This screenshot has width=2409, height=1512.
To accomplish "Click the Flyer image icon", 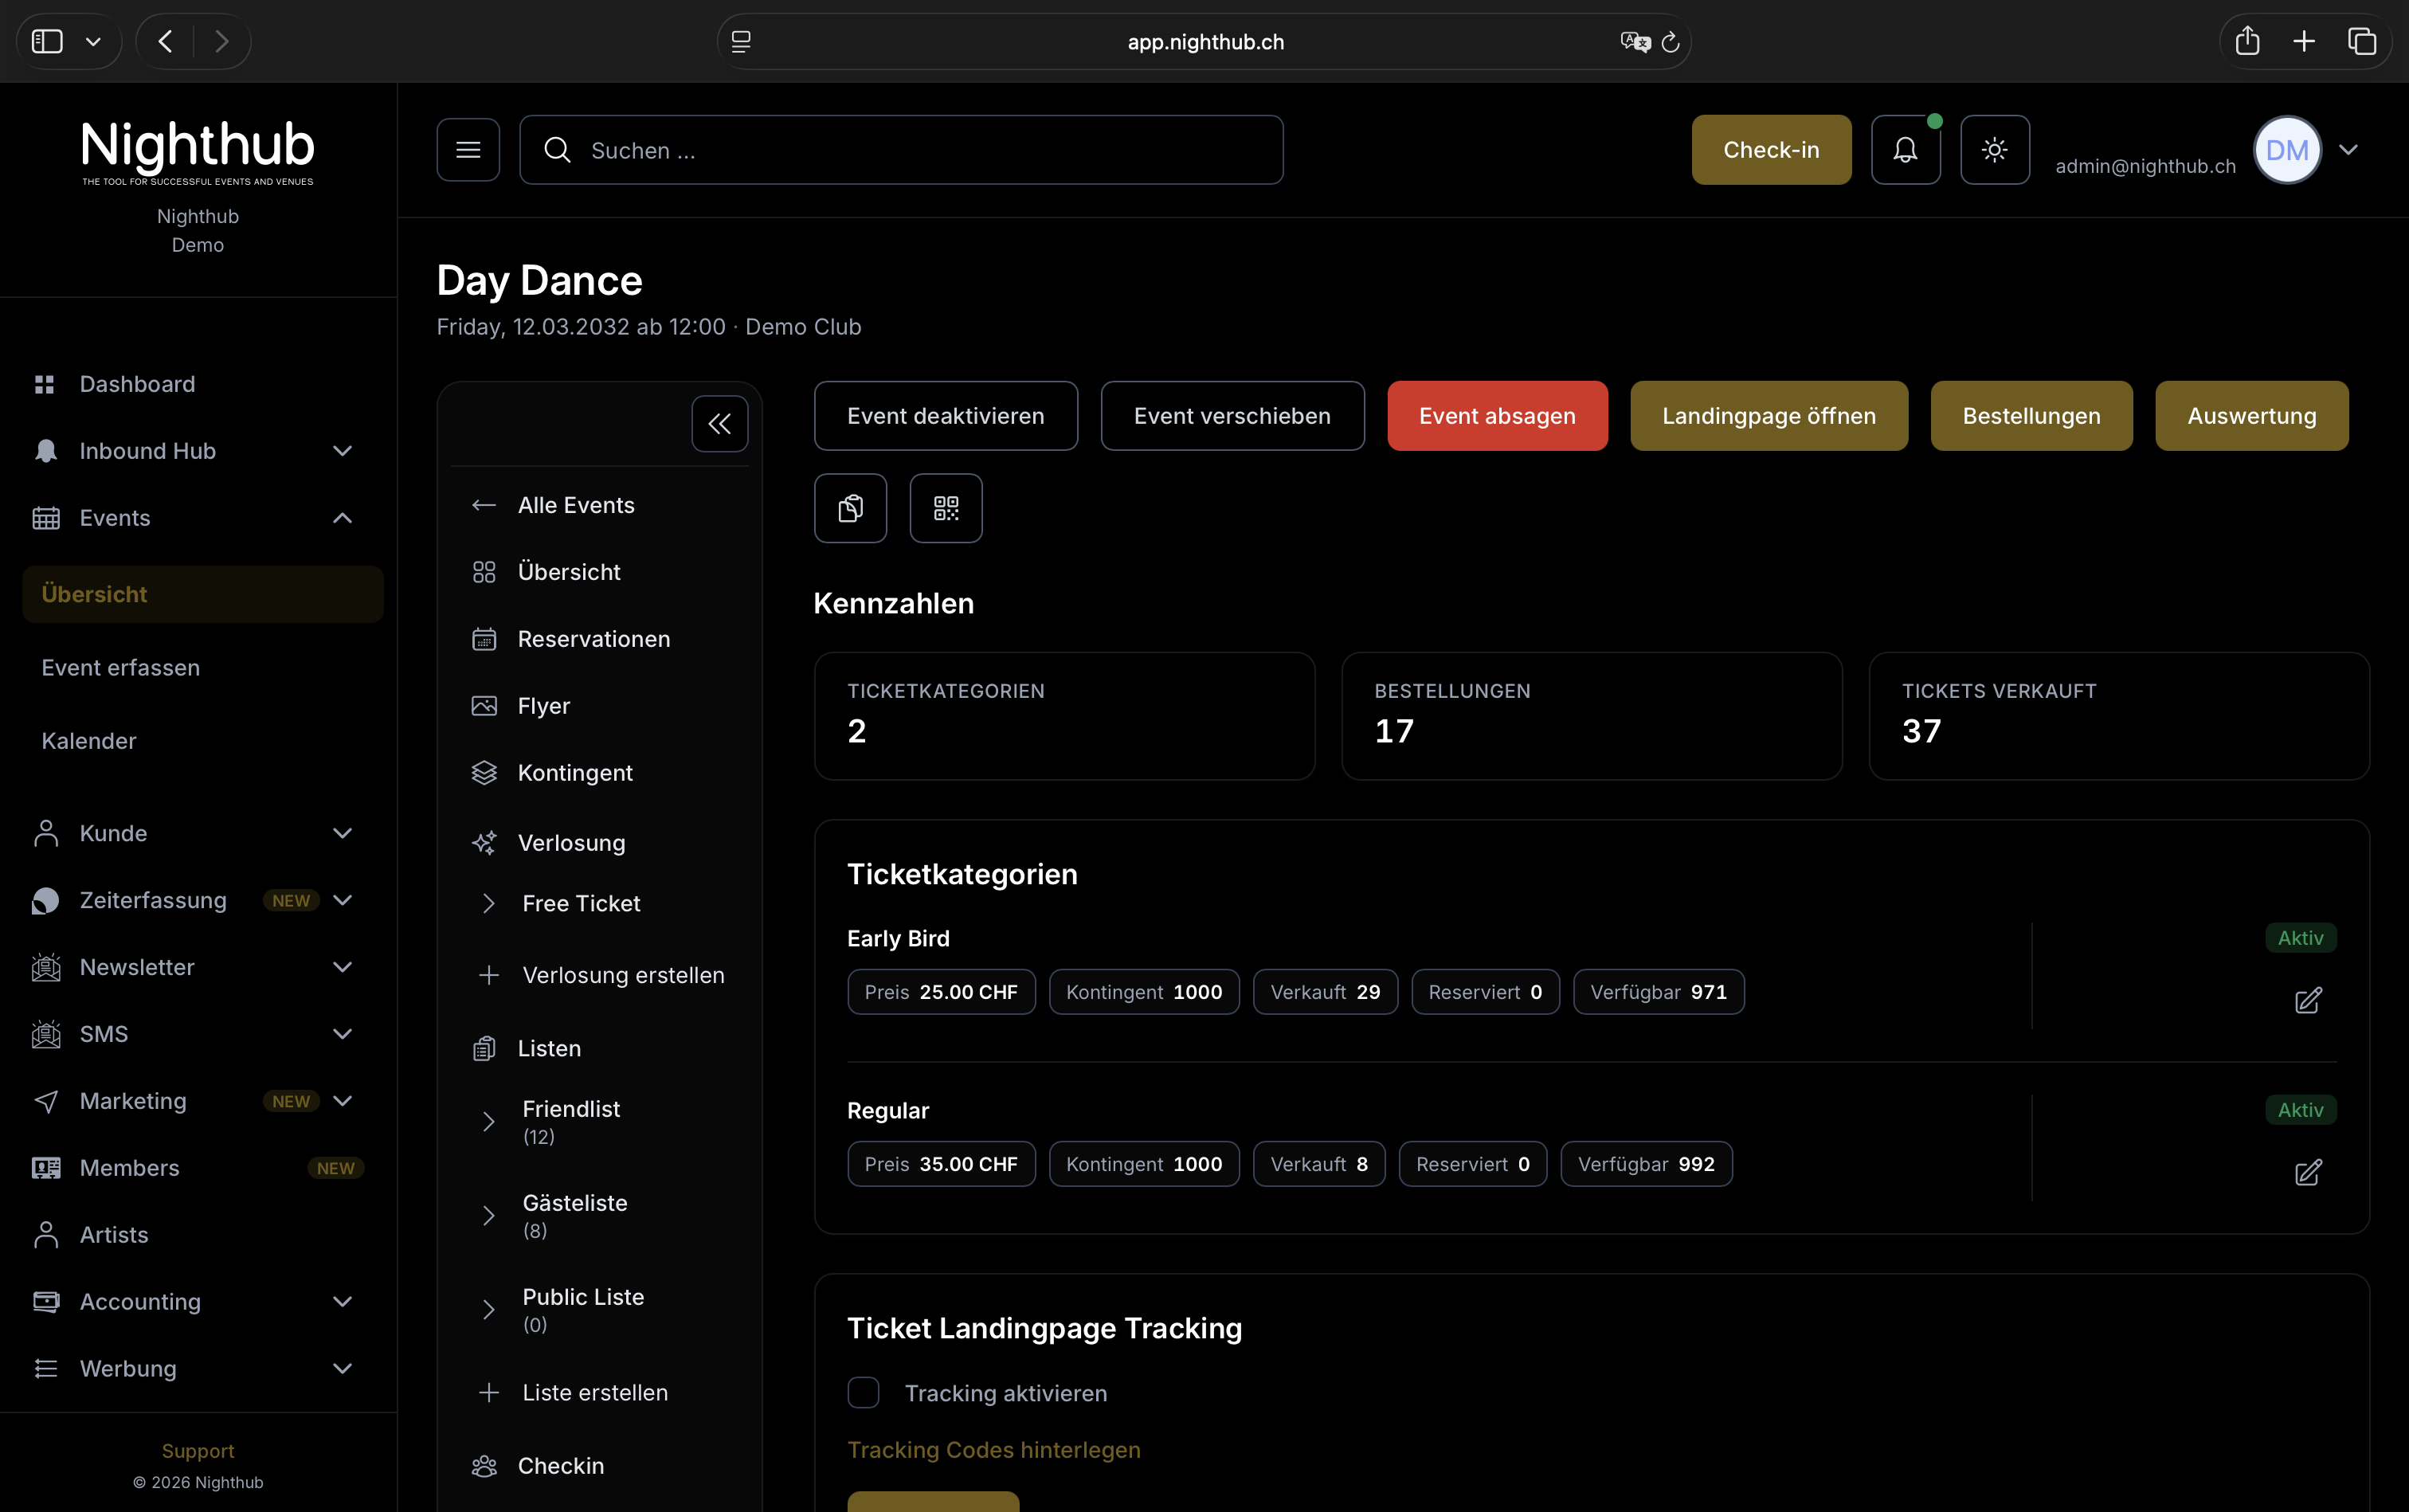I will coord(484,706).
